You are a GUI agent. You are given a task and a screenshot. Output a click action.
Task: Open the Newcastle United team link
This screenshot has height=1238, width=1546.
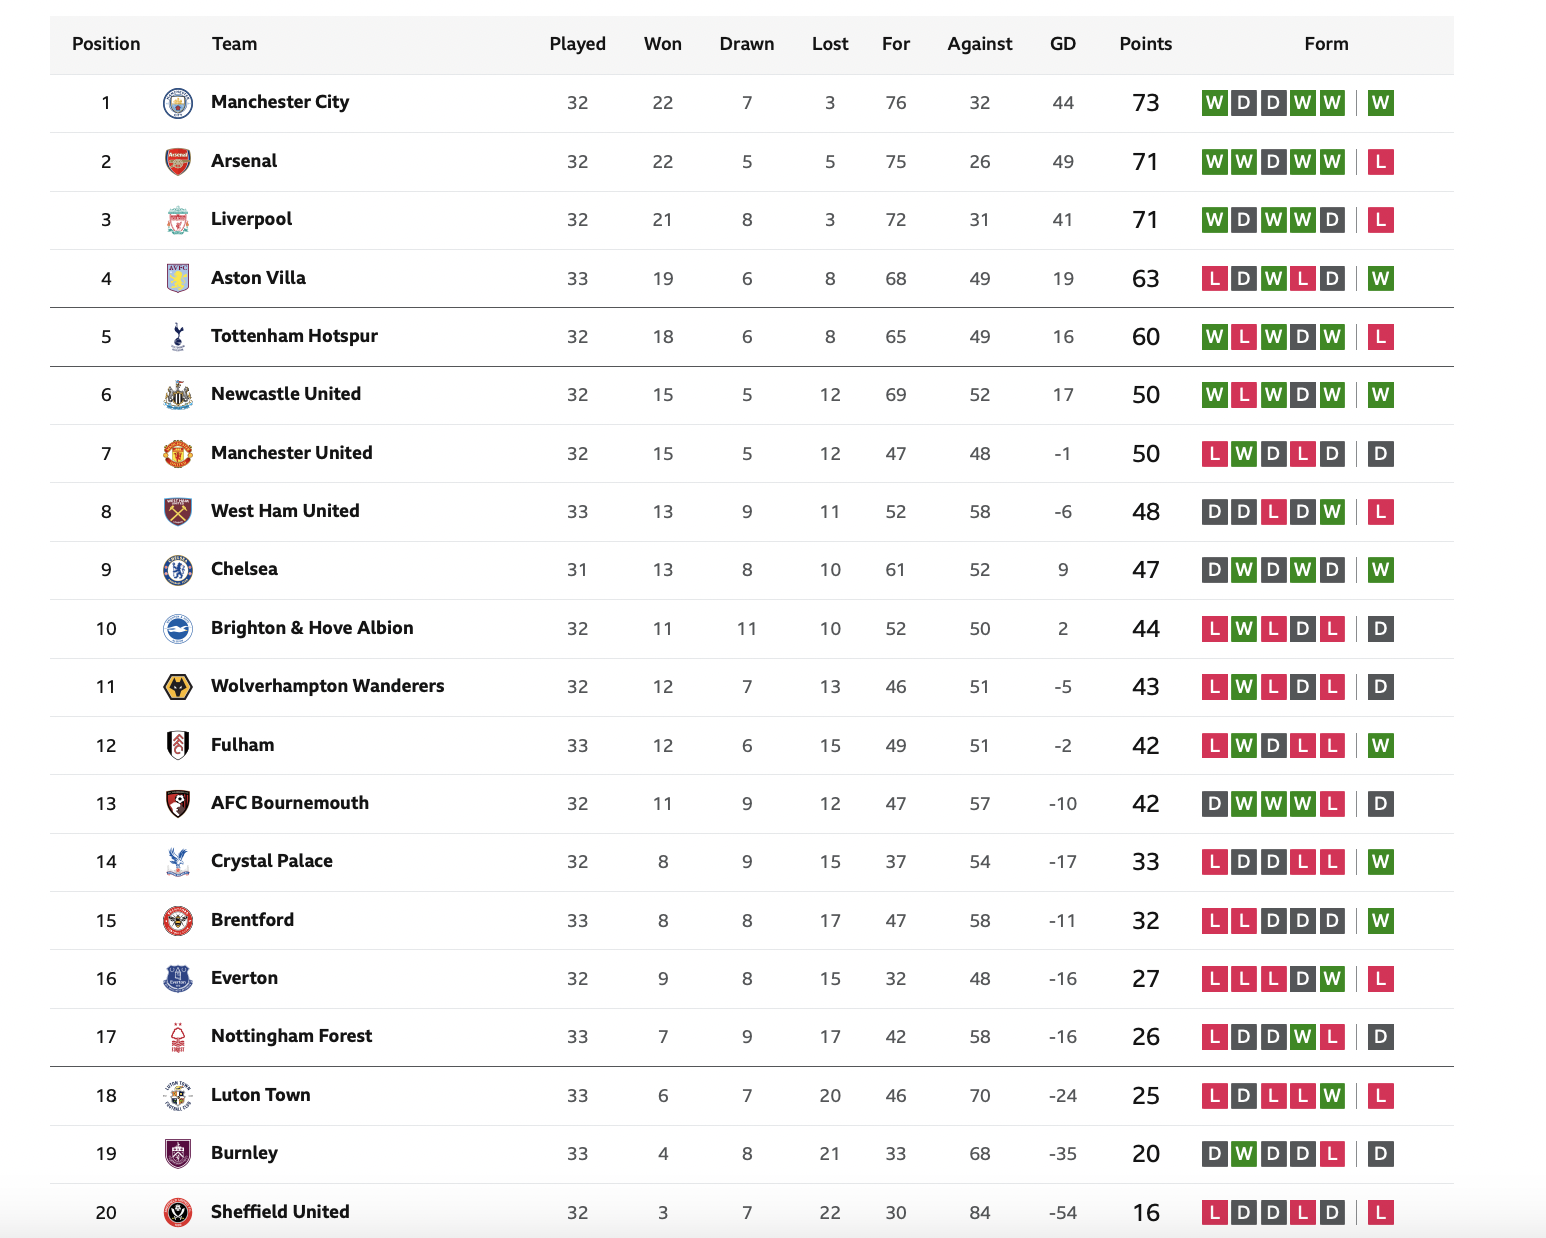pos(286,394)
